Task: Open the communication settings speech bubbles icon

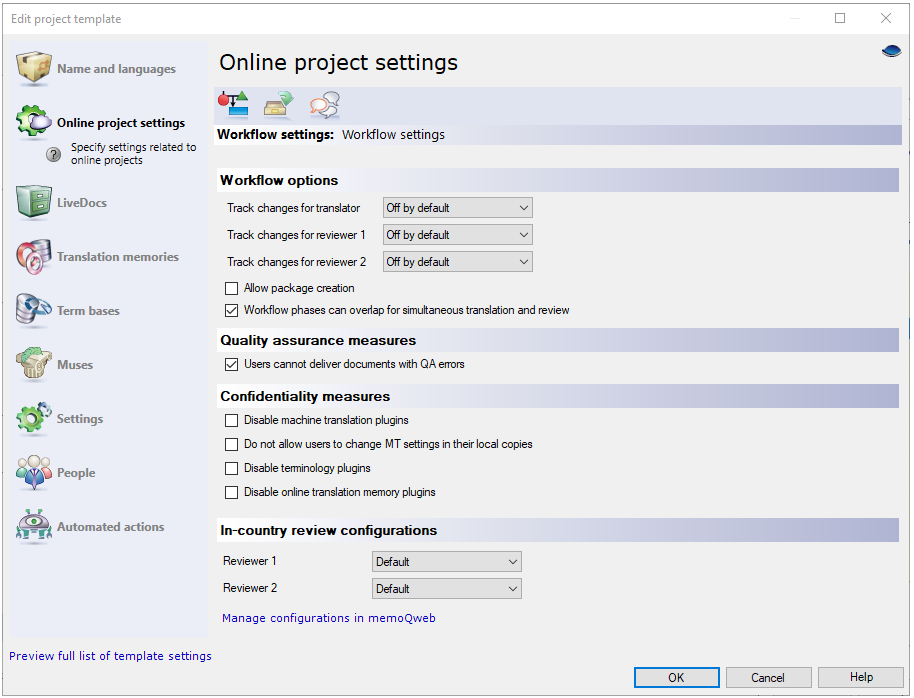Action: tap(321, 103)
